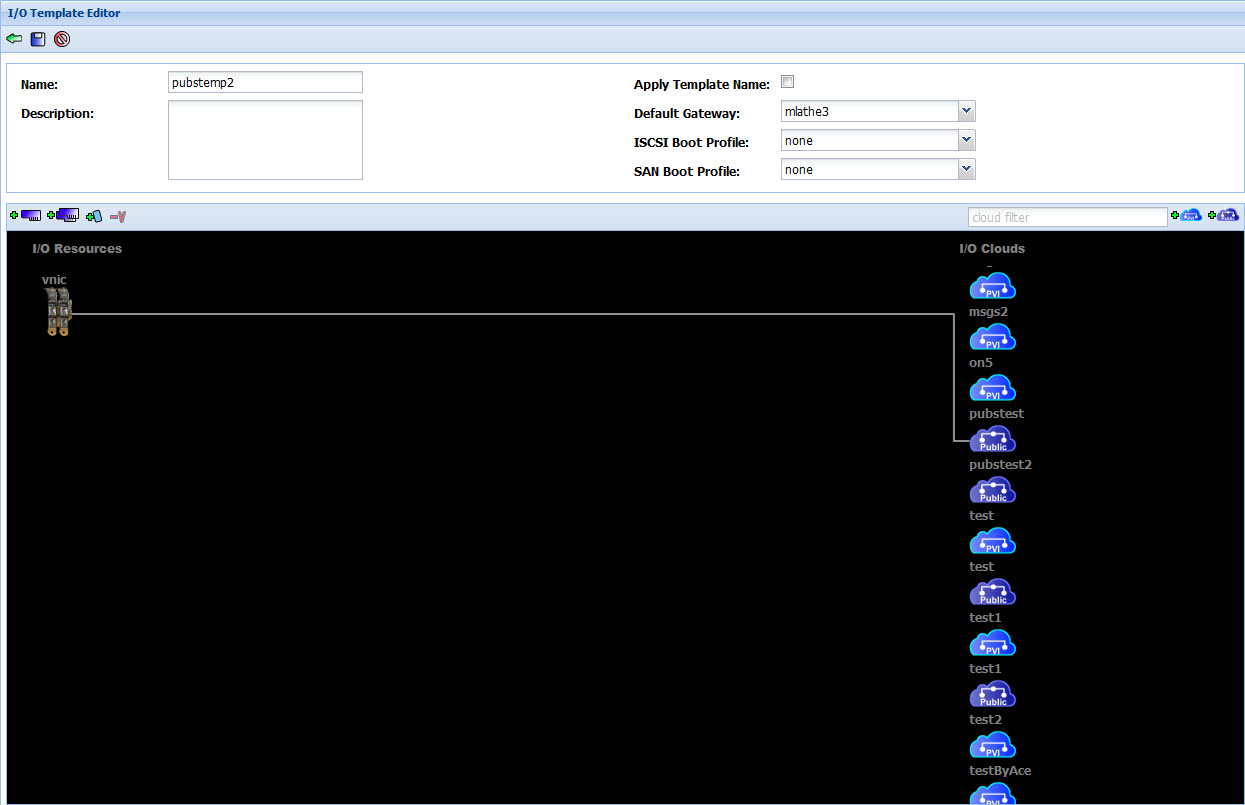Click the third add-resource icon with blue card

point(94,215)
